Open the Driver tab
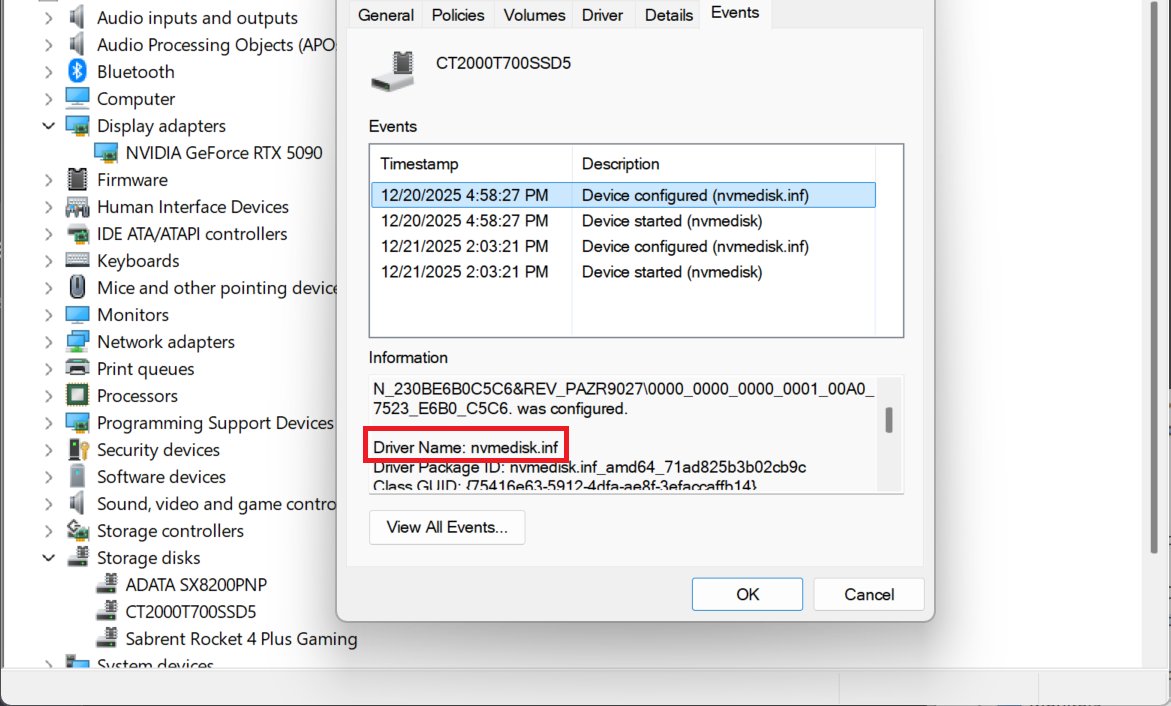1171x706 pixels. click(x=602, y=15)
